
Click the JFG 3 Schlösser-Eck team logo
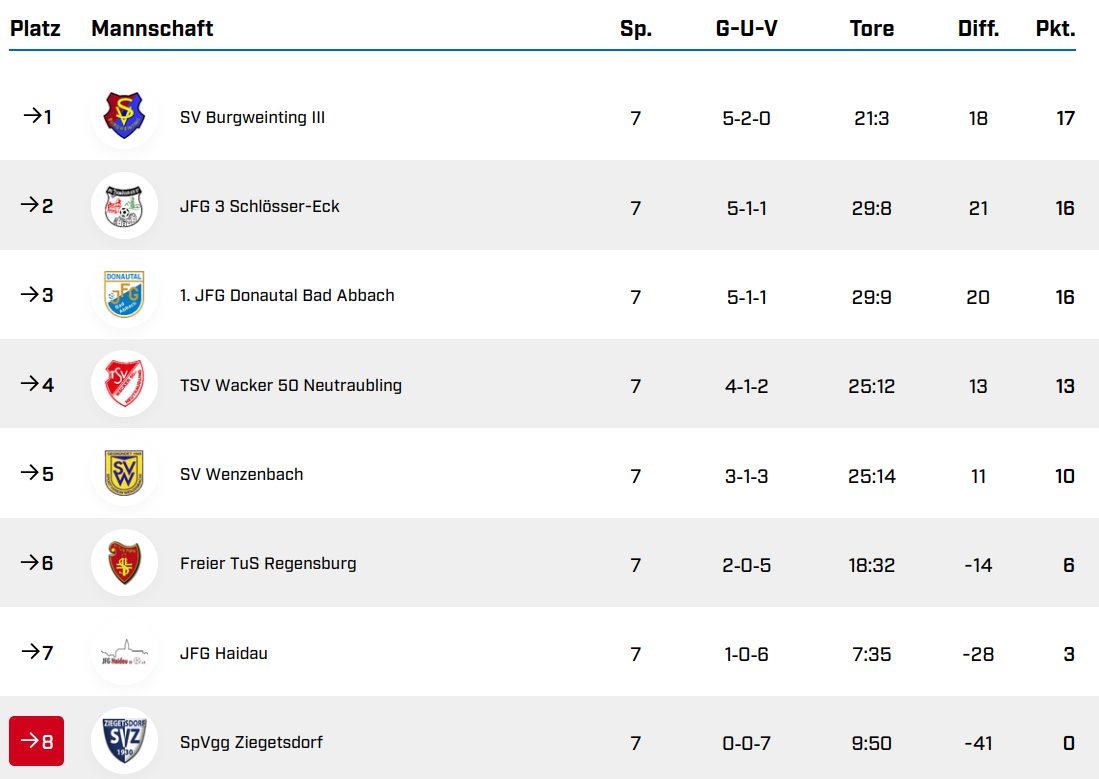pos(124,206)
